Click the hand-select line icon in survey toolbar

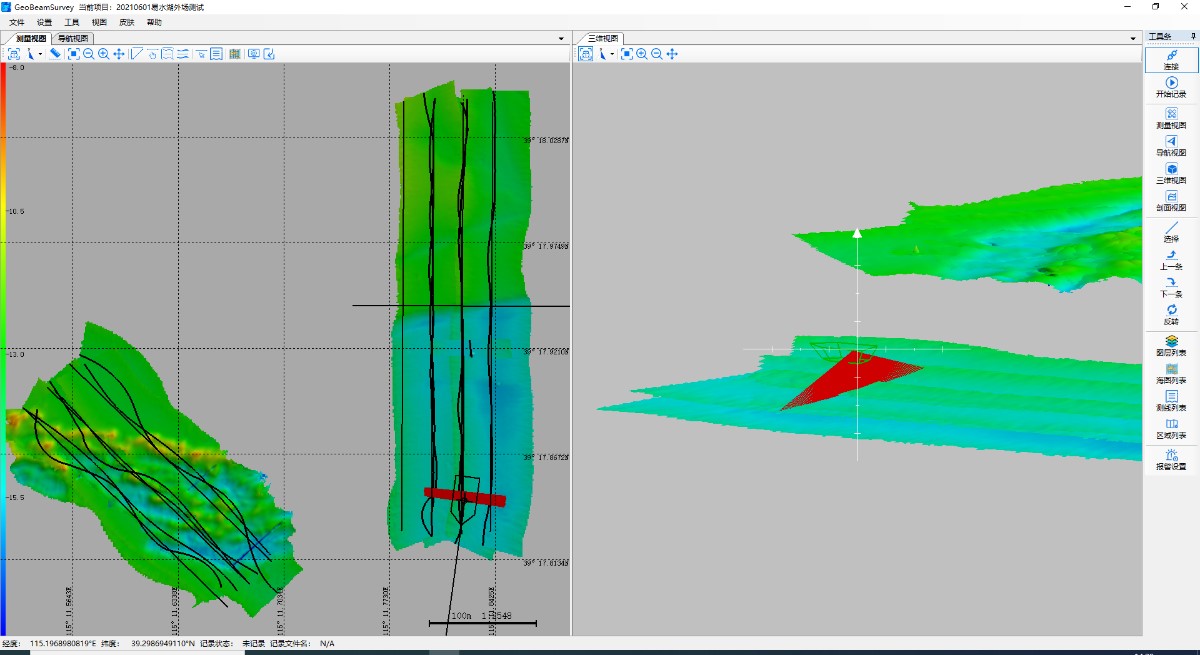click(152, 54)
